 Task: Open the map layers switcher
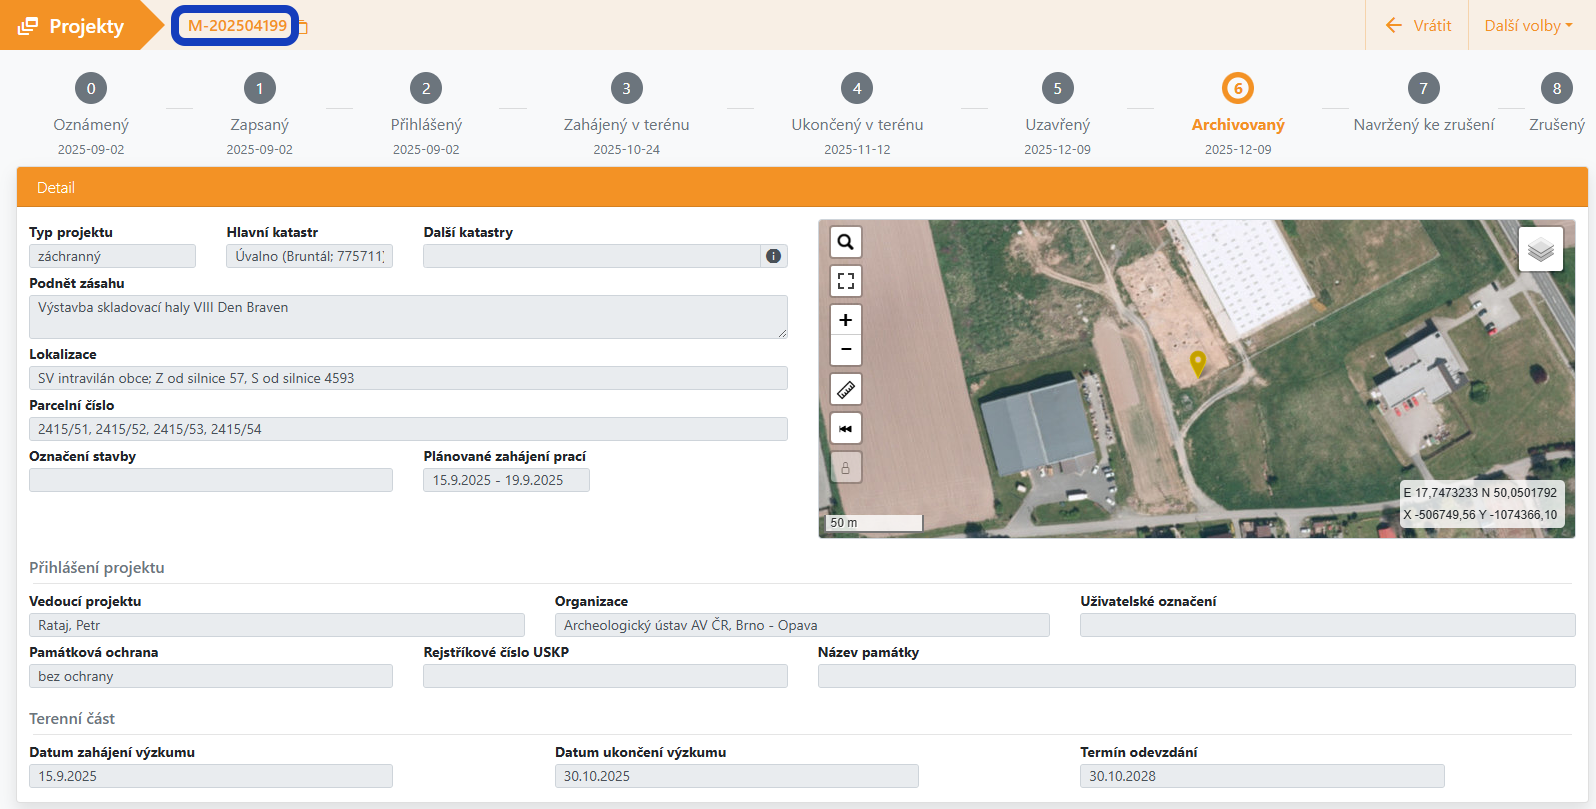click(x=1540, y=249)
